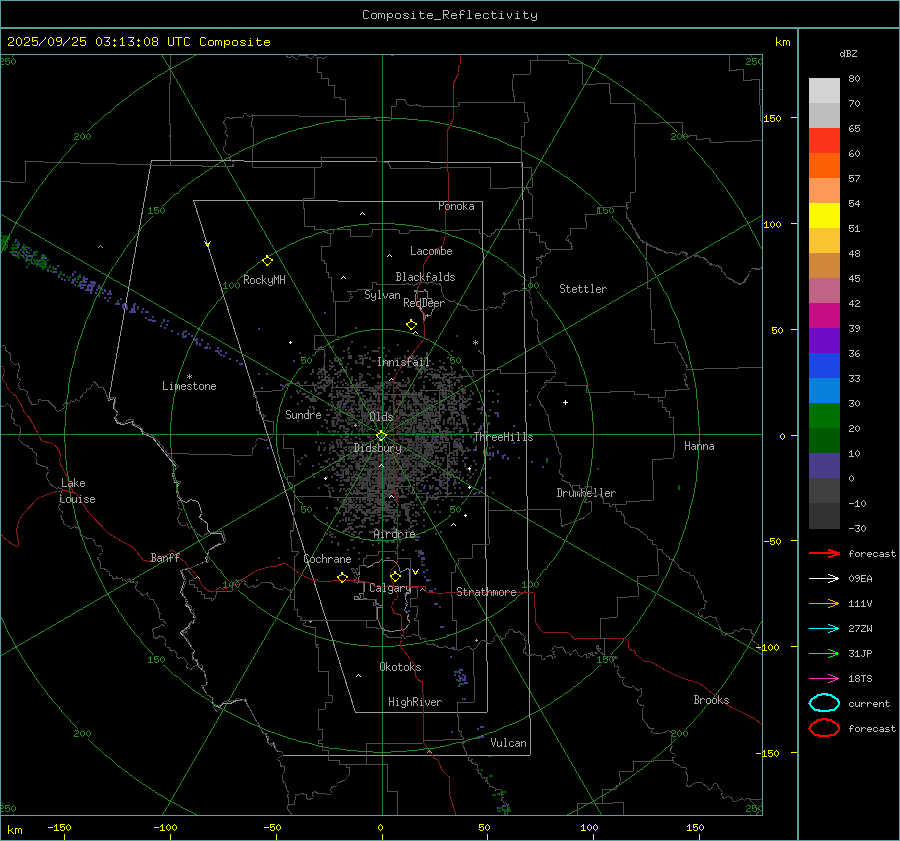Click the yellow diamond marker above Calgary label
The image size is (900, 841).
point(395,576)
